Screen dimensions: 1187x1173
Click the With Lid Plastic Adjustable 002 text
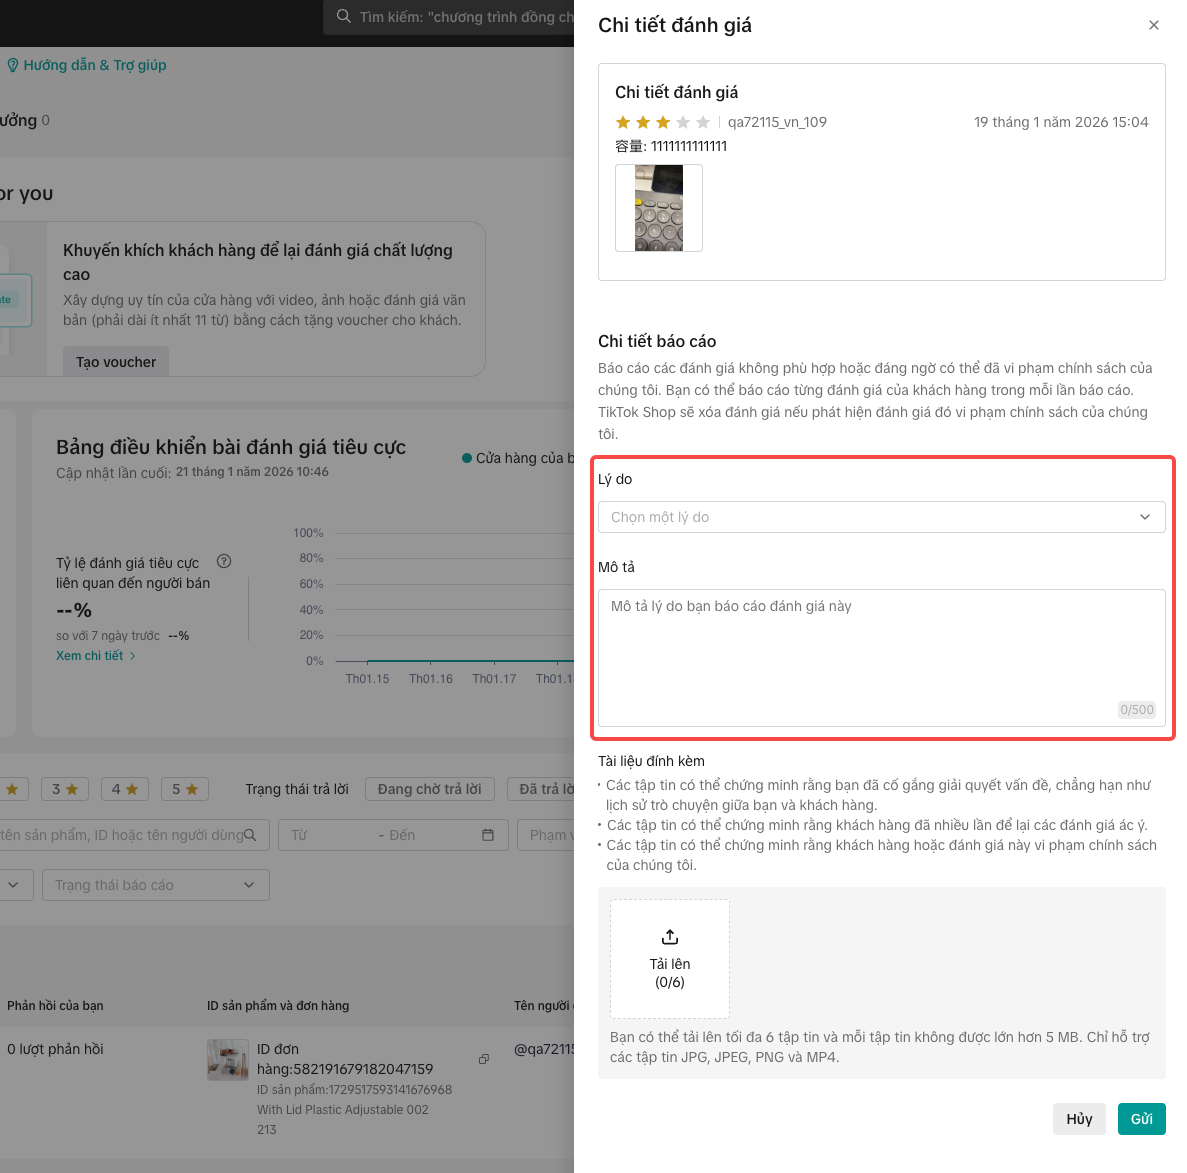pos(343,1109)
